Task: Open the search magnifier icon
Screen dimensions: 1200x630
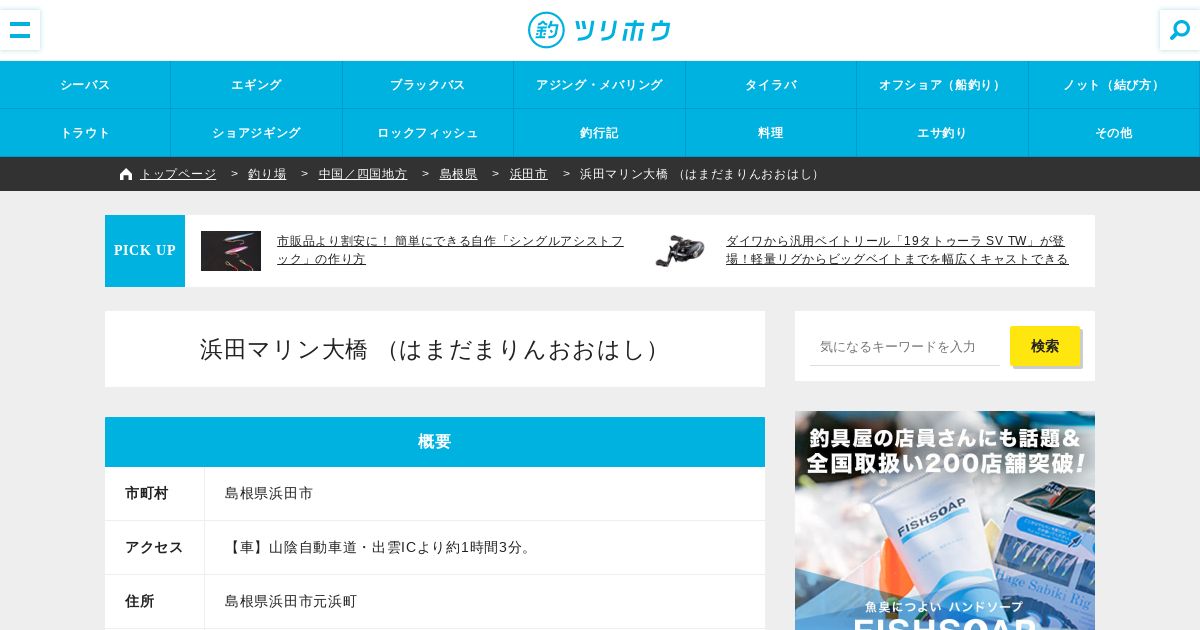Action: click(1180, 30)
